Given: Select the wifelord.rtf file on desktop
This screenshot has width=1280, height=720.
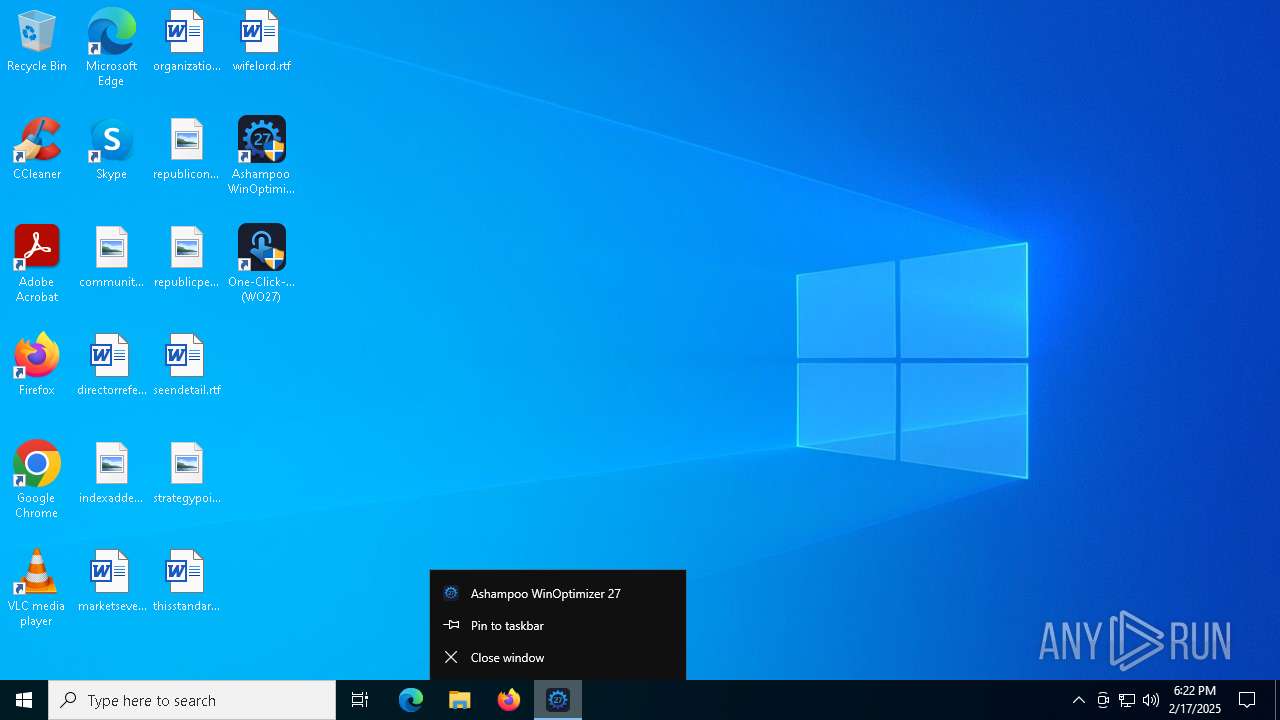Looking at the screenshot, I should point(261,42).
